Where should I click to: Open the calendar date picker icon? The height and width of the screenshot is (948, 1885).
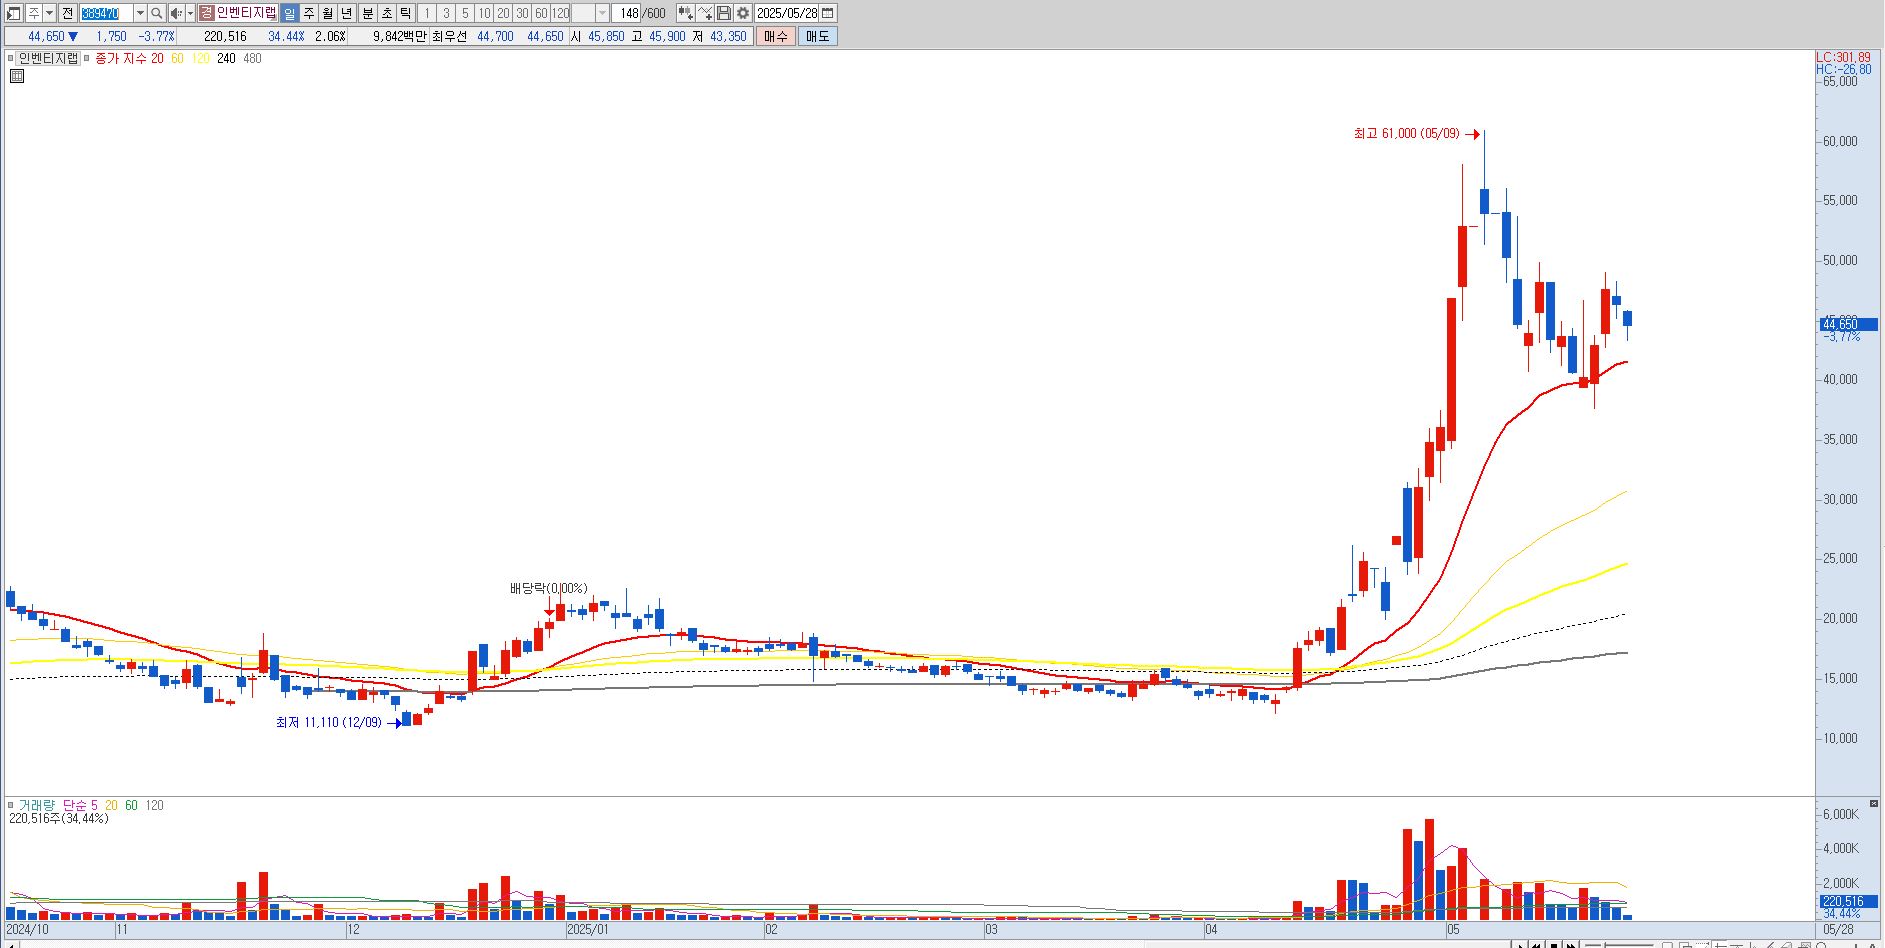tap(827, 13)
